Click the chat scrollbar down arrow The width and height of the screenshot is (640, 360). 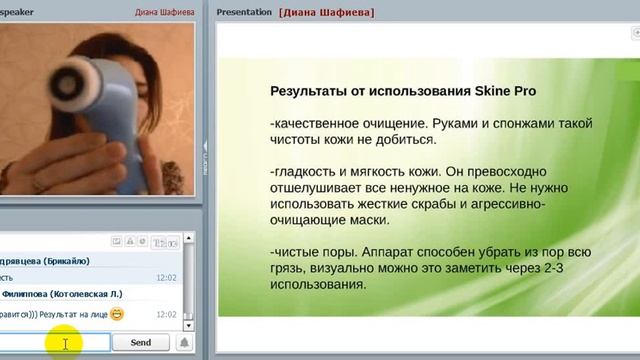point(189,325)
